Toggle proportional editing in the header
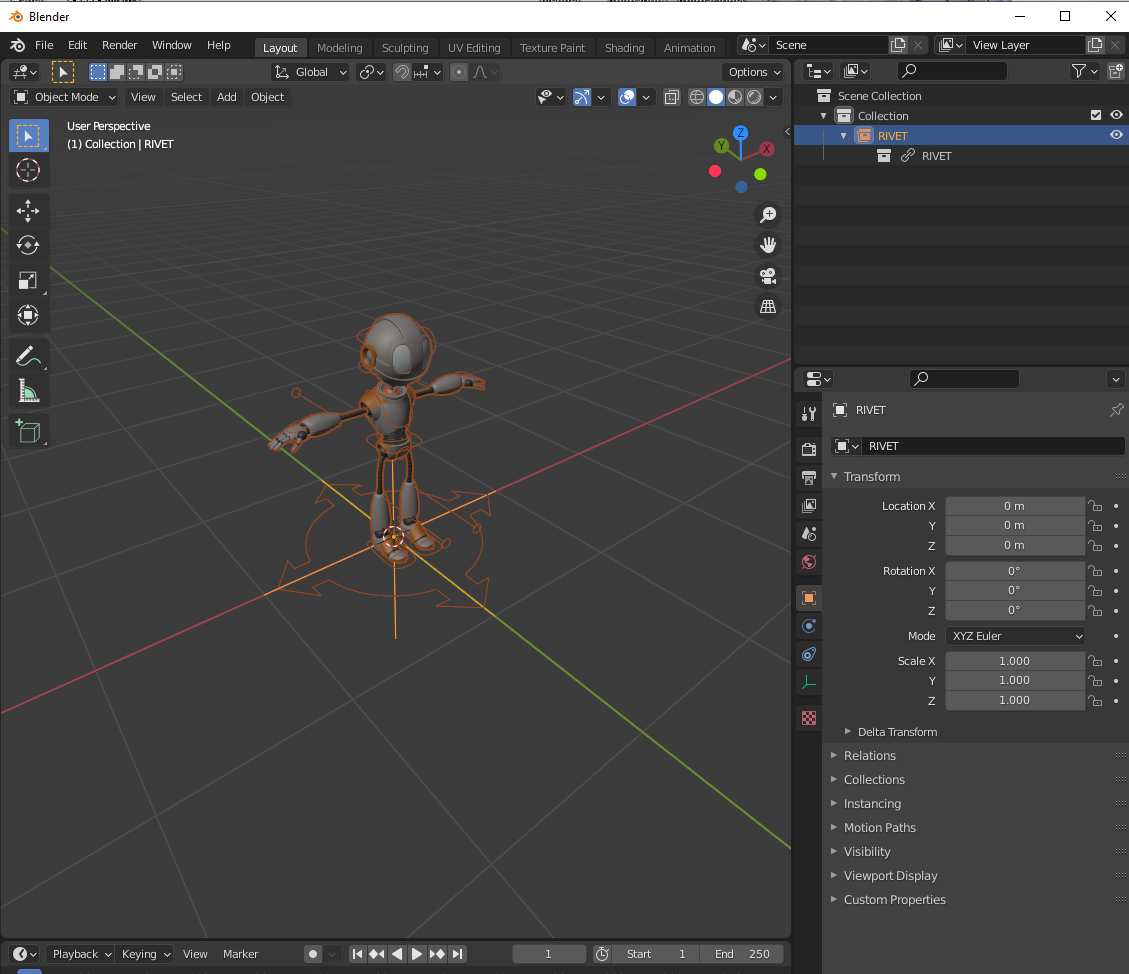This screenshot has height=974, width=1129. pyautogui.click(x=459, y=72)
